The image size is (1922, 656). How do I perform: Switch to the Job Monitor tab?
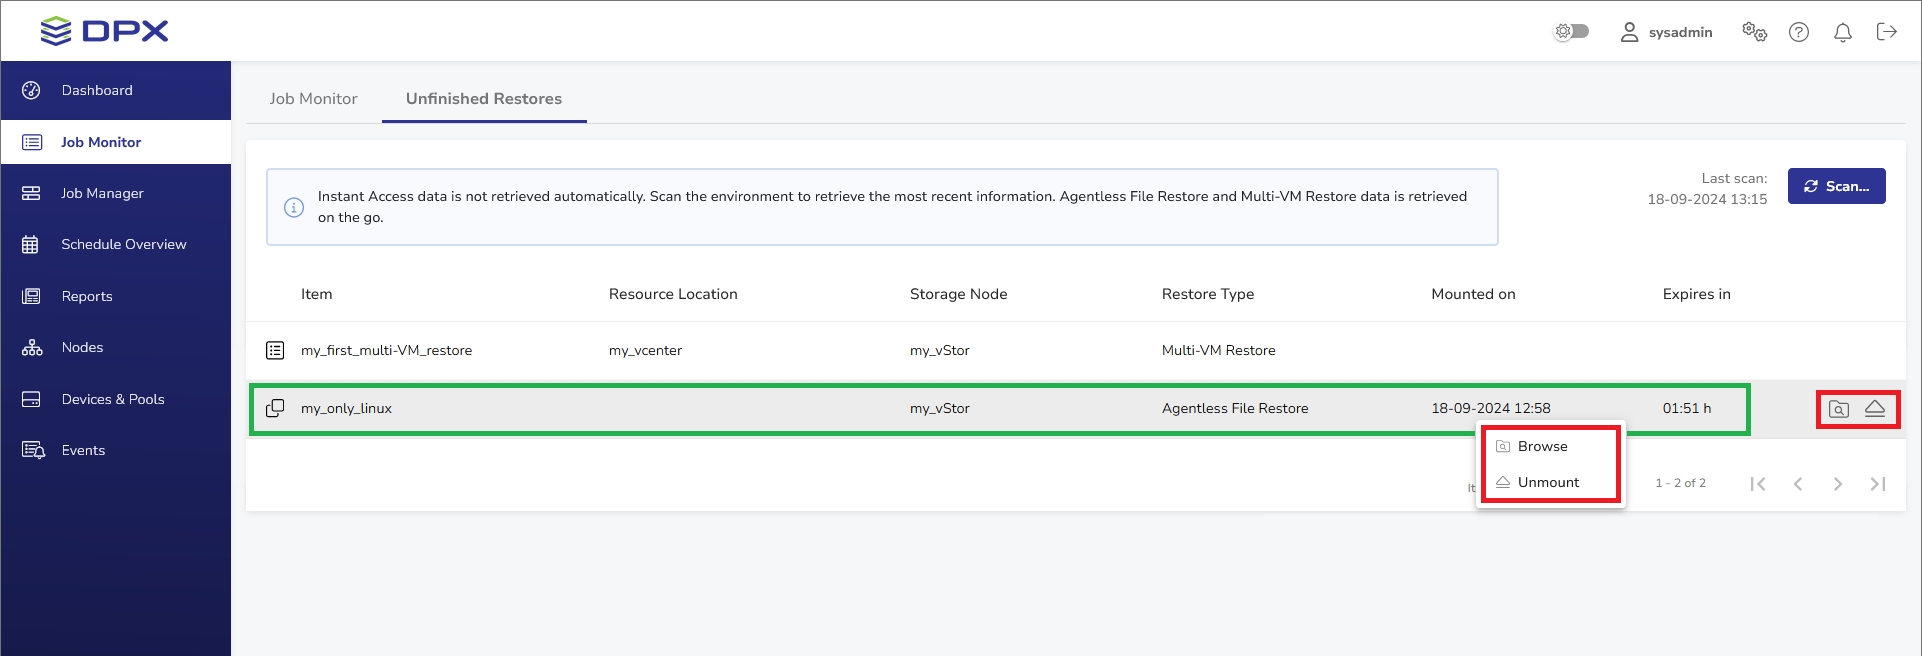313,99
